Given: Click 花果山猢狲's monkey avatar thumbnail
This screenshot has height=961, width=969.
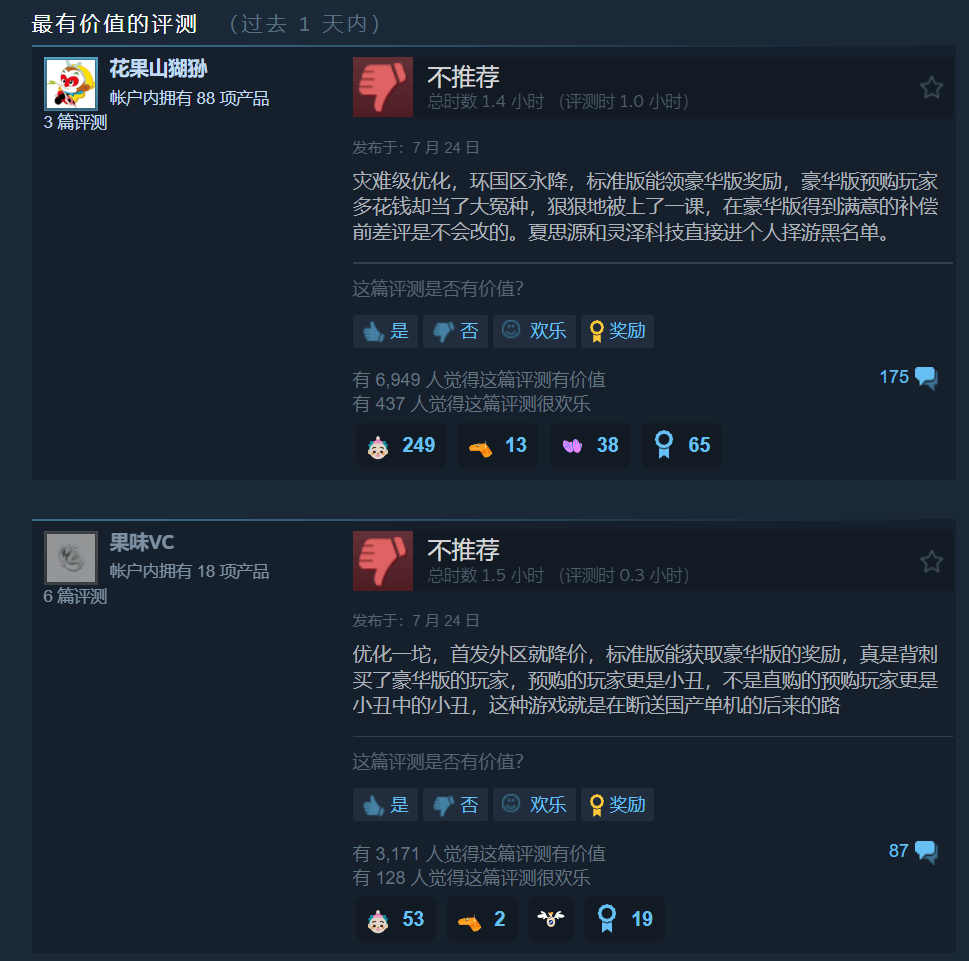Looking at the screenshot, I should pos(71,83).
